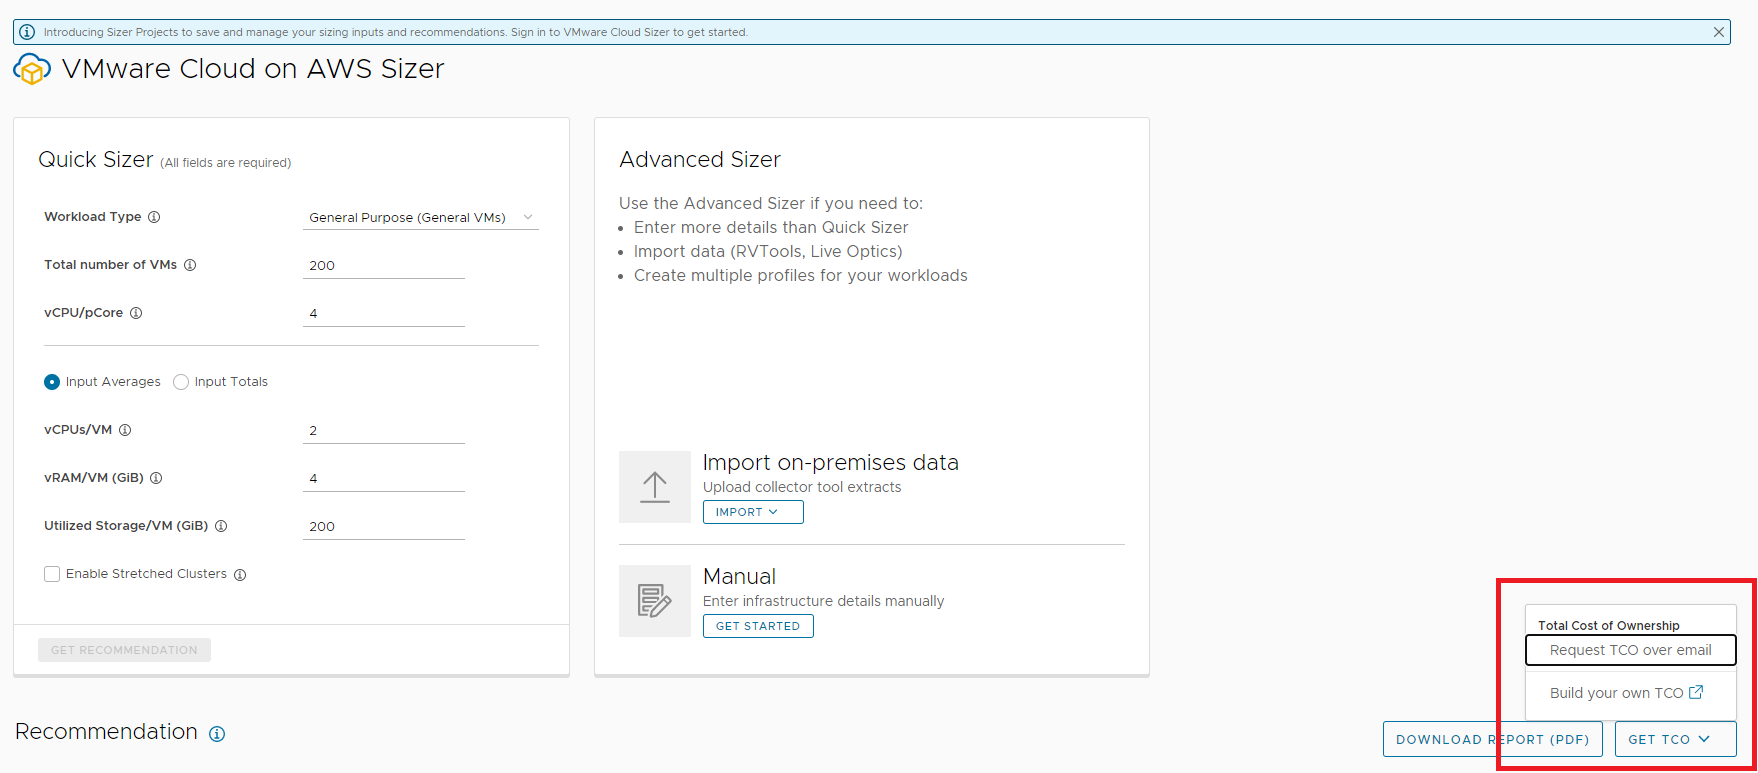This screenshot has height=773, width=1758.
Task: Check the Enable Stretched Clusters checkbox
Action: pyautogui.click(x=52, y=574)
